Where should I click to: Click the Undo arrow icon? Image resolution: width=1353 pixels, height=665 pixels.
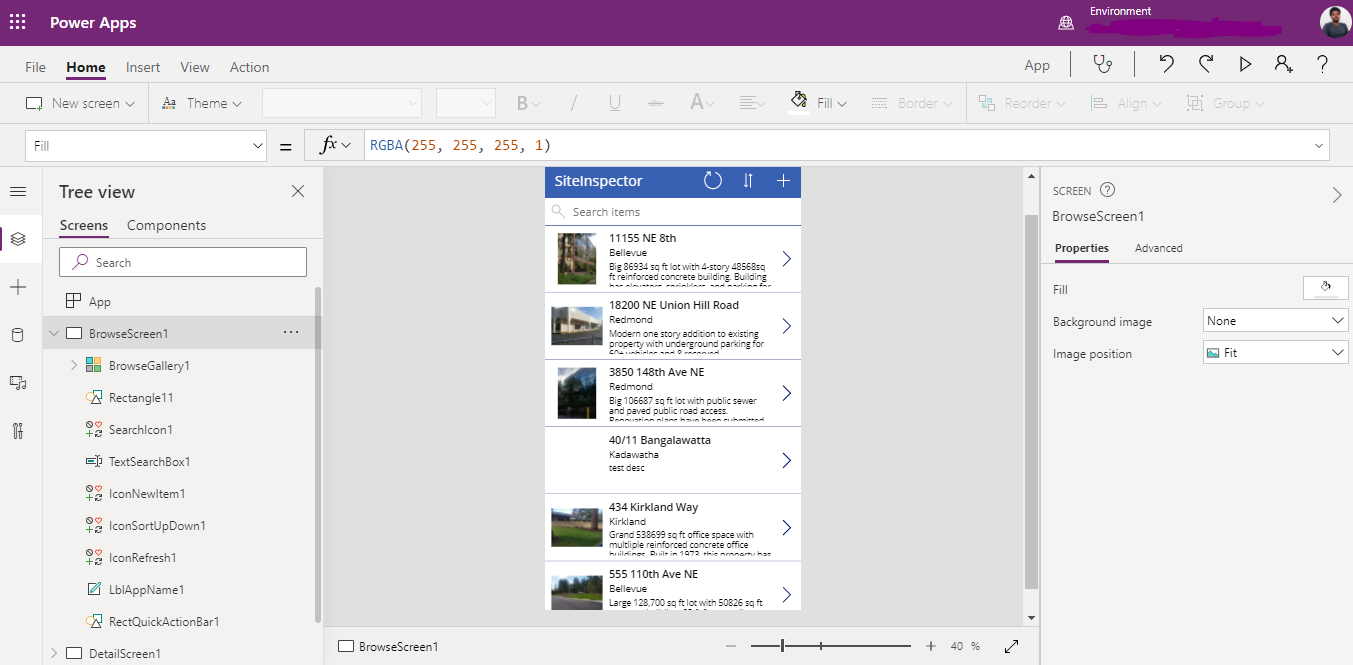1166,64
